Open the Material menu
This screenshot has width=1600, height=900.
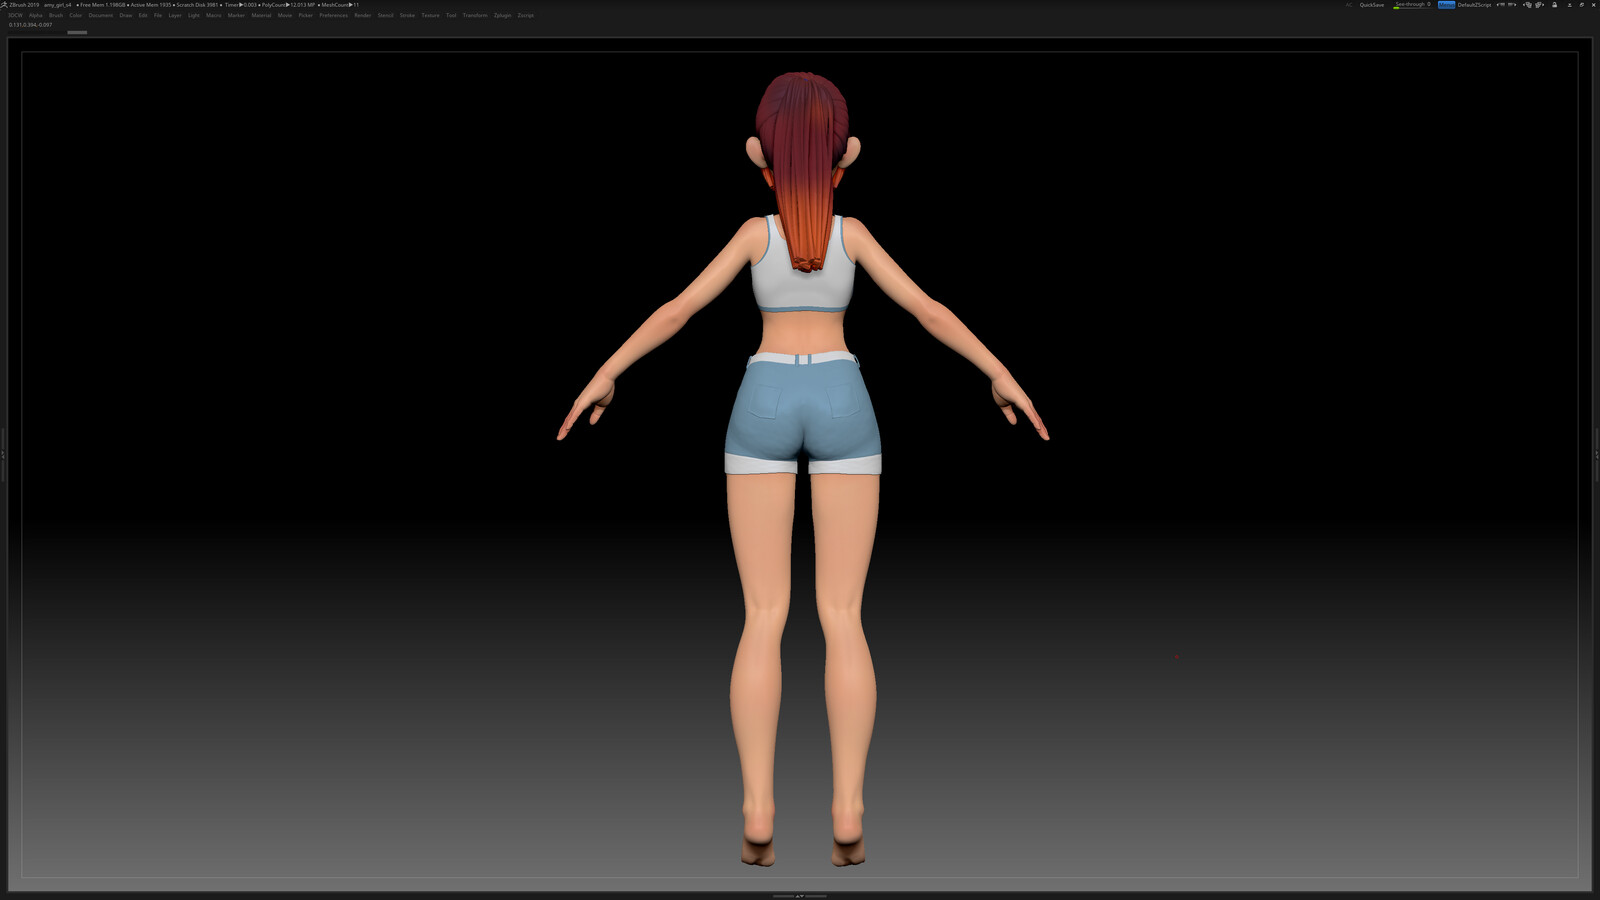tap(261, 15)
